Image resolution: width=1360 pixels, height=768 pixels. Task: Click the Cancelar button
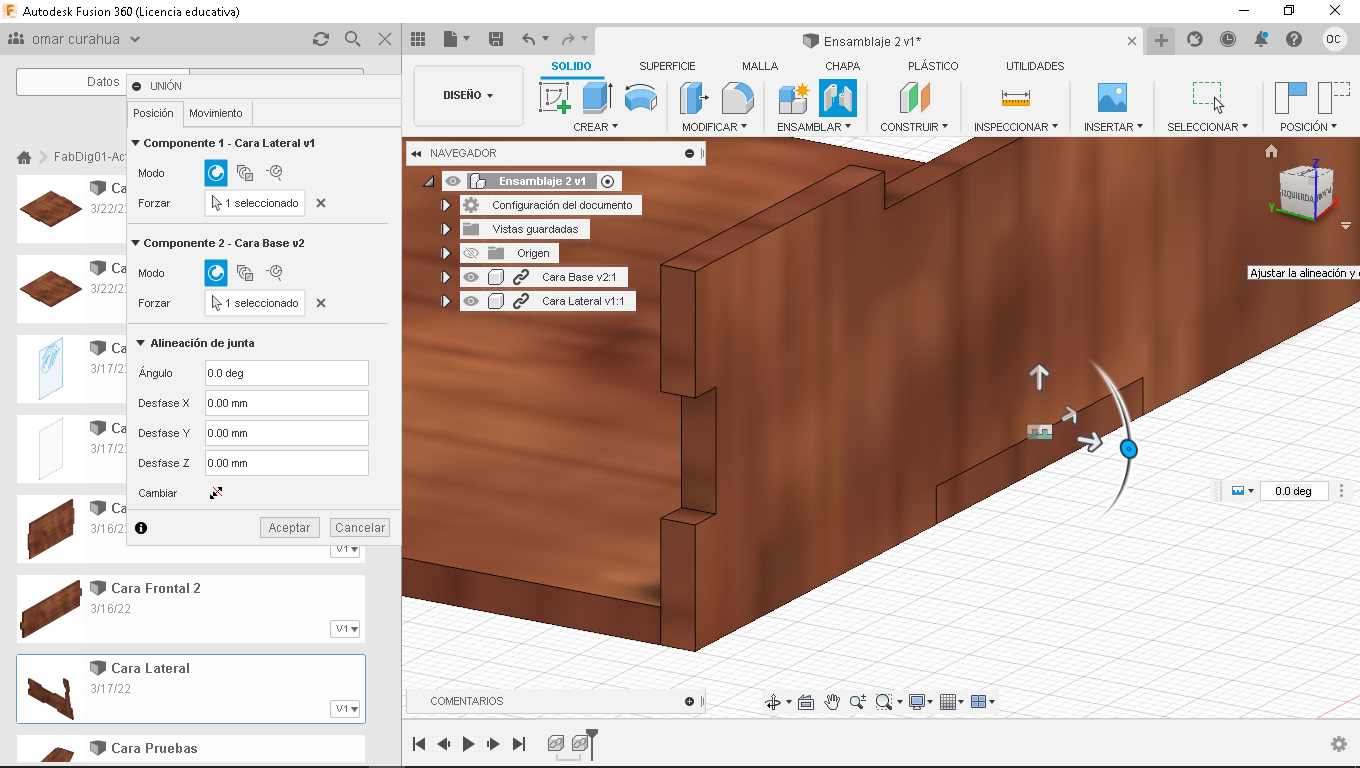(360, 527)
